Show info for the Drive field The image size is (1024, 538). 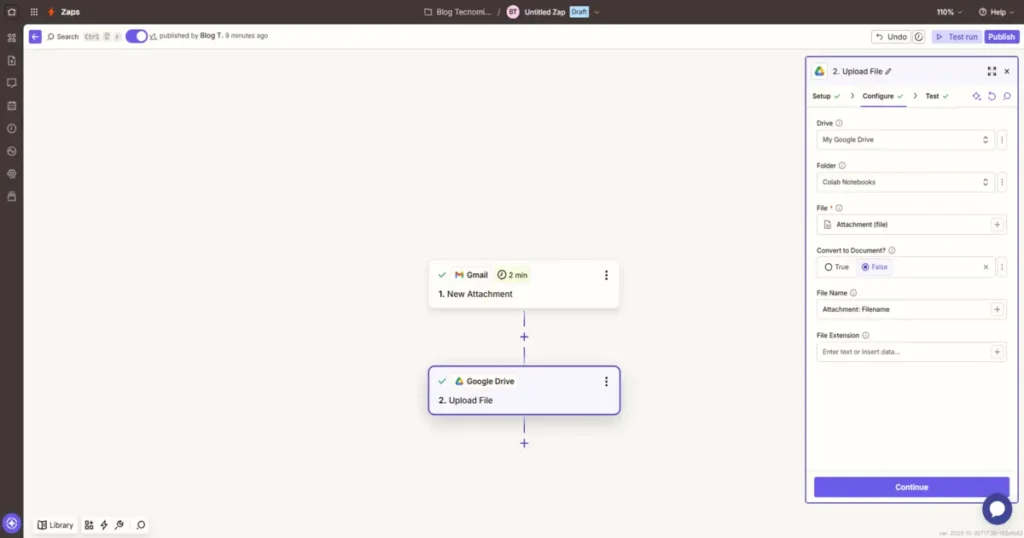(839, 123)
